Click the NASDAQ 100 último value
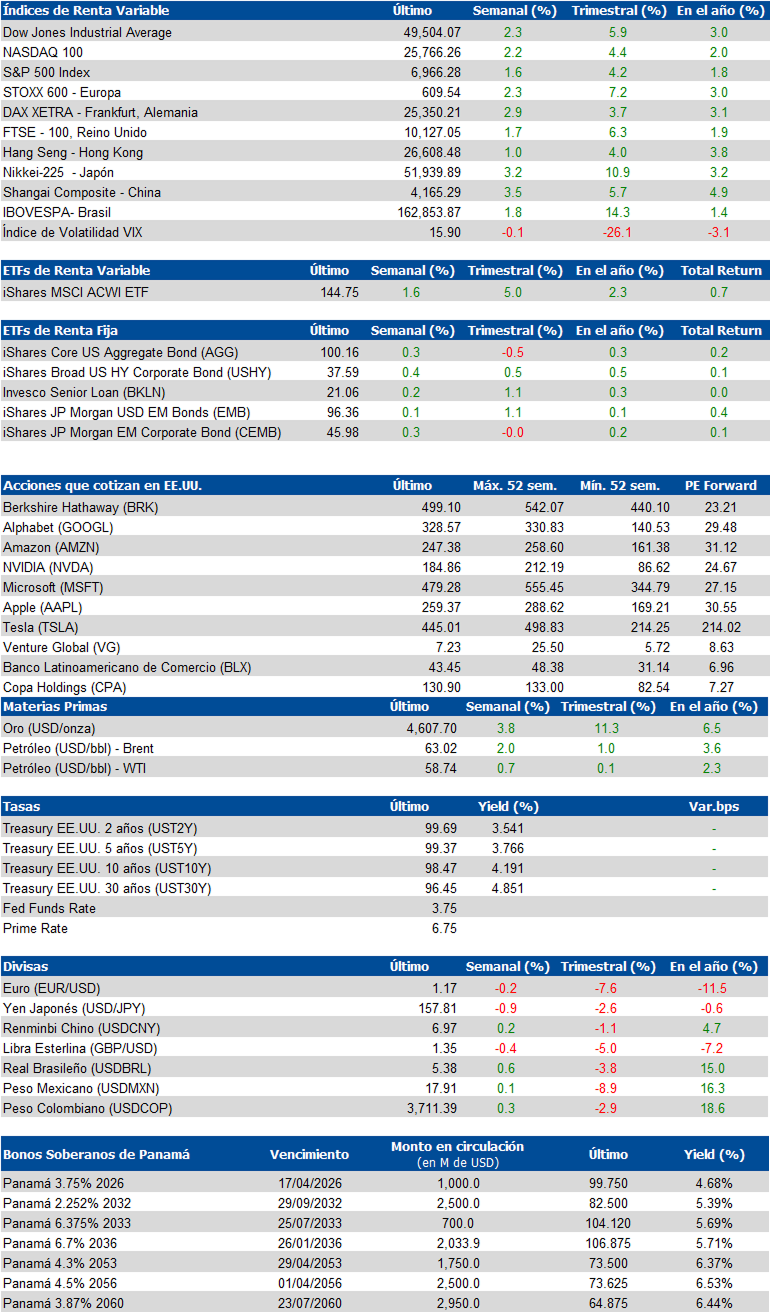The image size is (770, 1312). 429,52
